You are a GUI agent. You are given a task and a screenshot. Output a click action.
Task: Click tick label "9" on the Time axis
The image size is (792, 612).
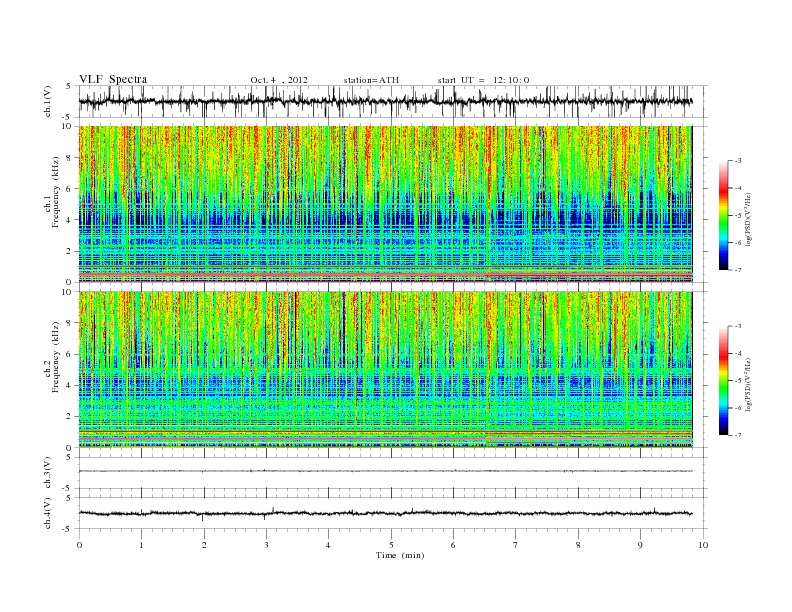point(640,545)
